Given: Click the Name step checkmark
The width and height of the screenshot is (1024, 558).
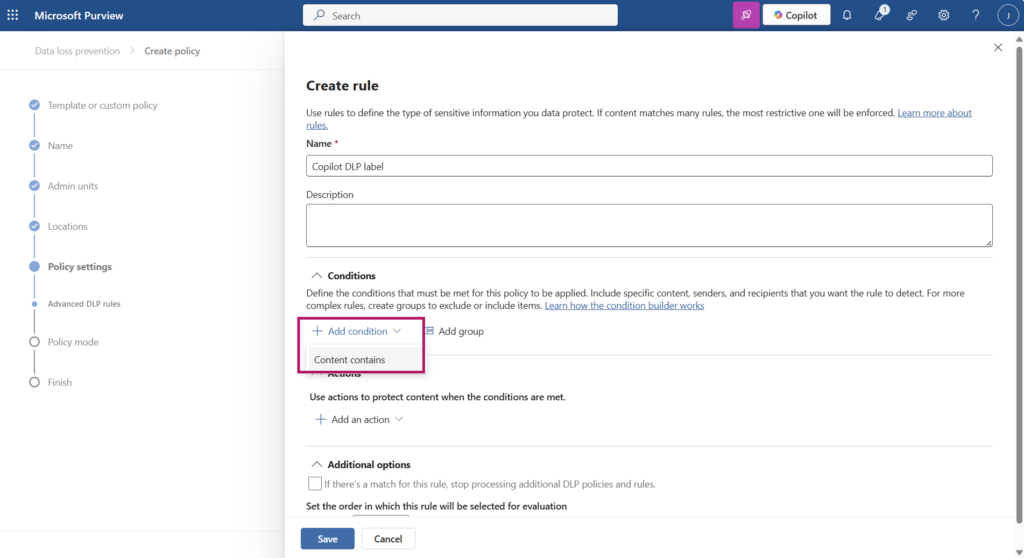Looking at the screenshot, I should (x=34, y=145).
